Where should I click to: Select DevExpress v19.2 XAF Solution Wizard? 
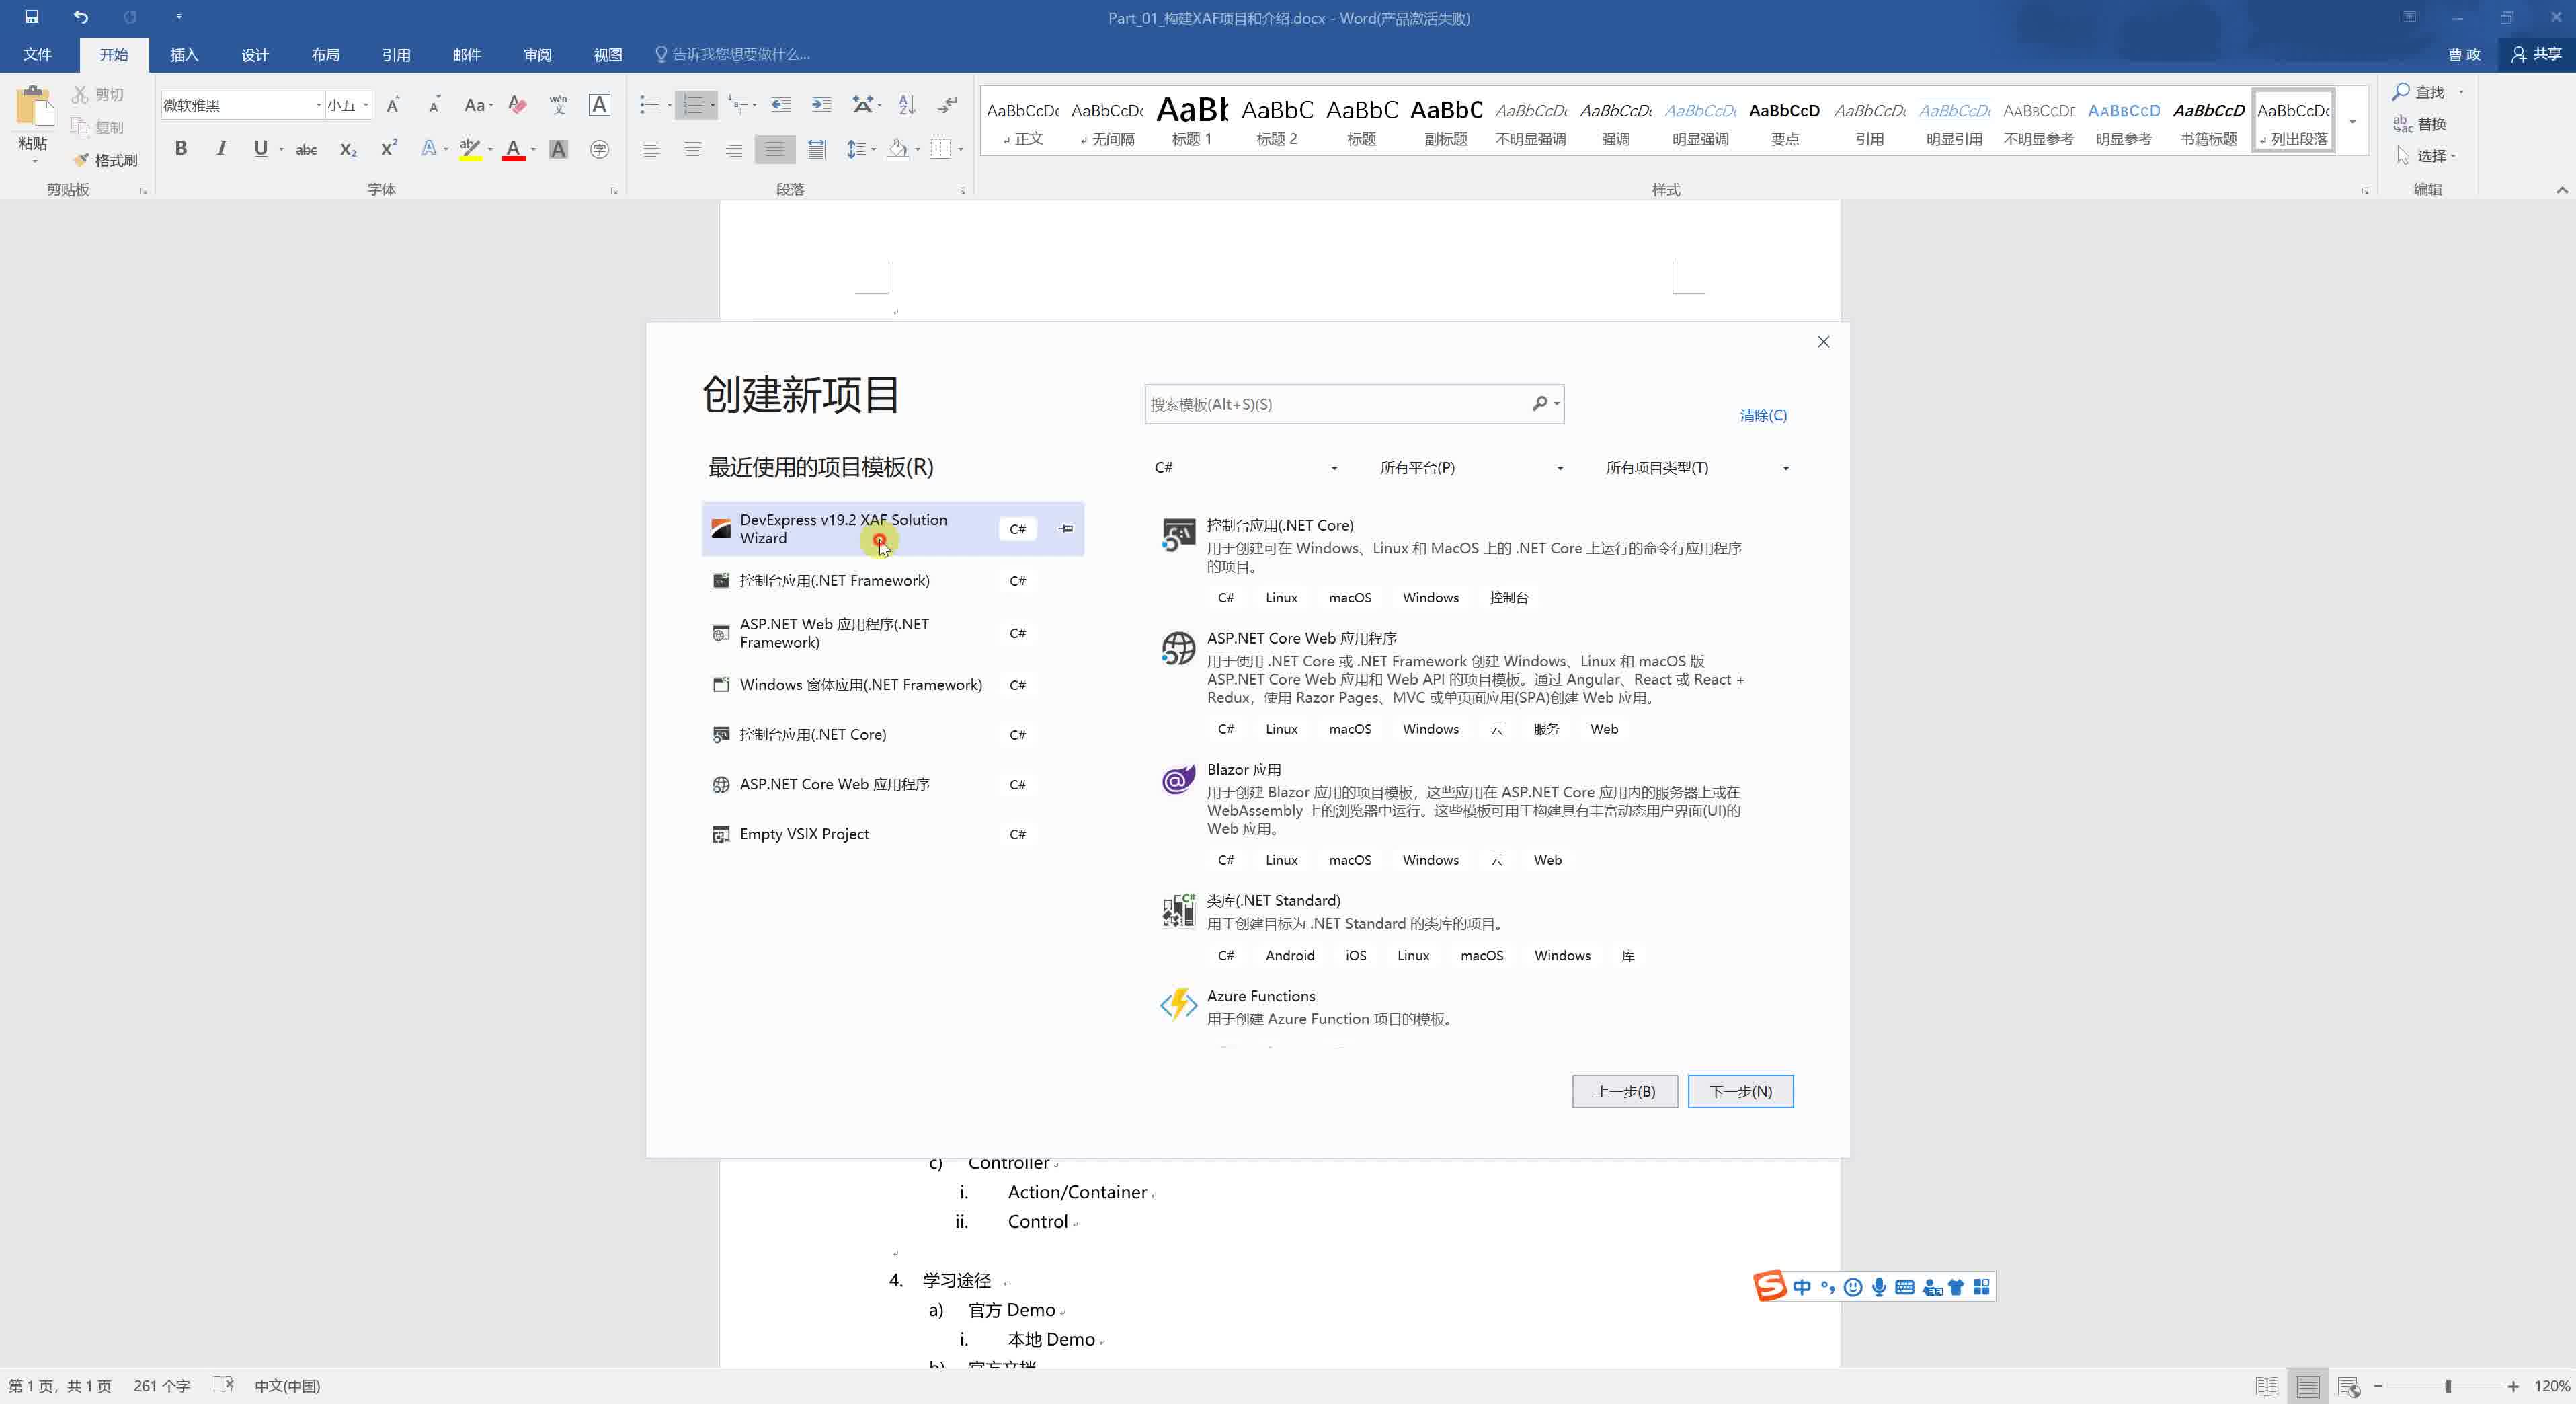pyautogui.click(x=892, y=529)
